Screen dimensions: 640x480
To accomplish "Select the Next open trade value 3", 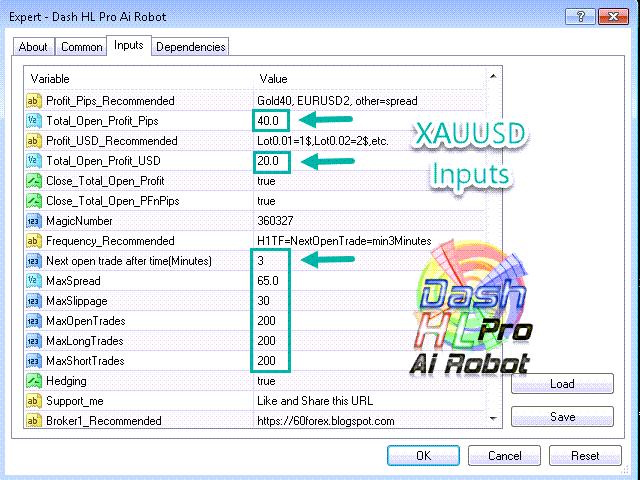I will coord(260,261).
